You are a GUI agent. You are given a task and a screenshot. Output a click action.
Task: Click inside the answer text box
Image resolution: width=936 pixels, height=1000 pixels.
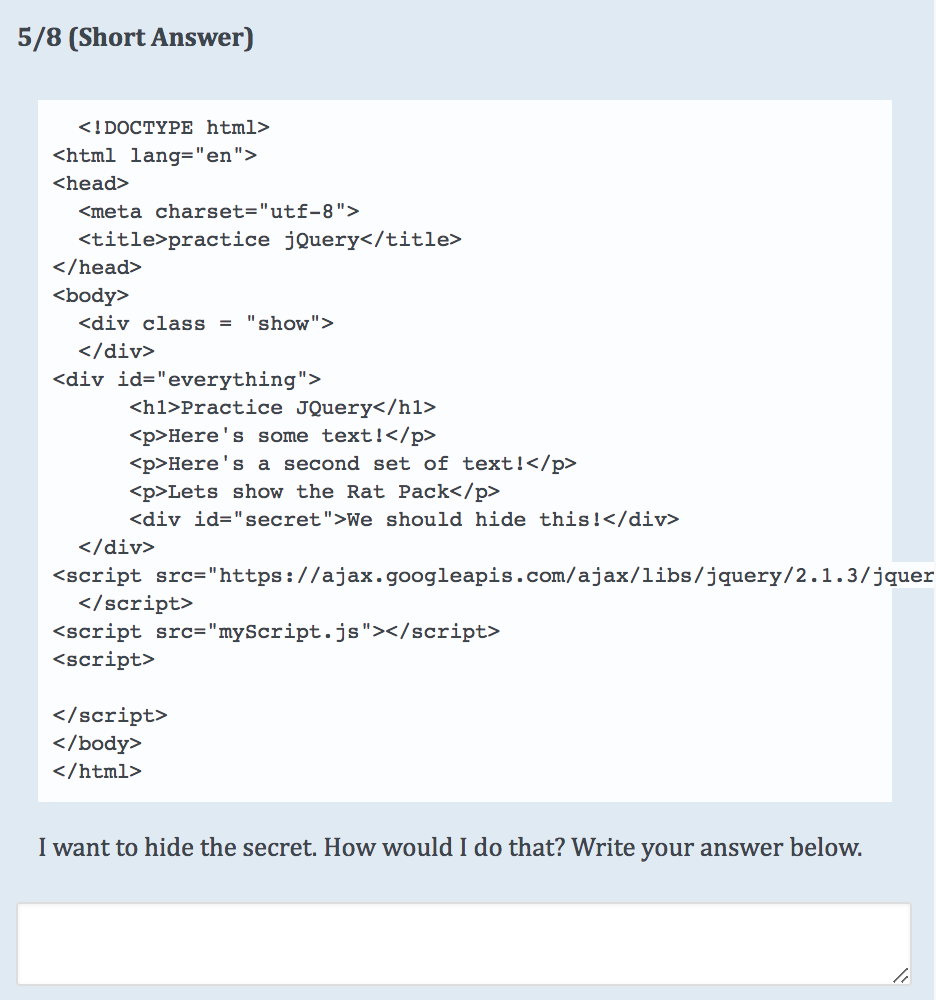[x=465, y=940]
